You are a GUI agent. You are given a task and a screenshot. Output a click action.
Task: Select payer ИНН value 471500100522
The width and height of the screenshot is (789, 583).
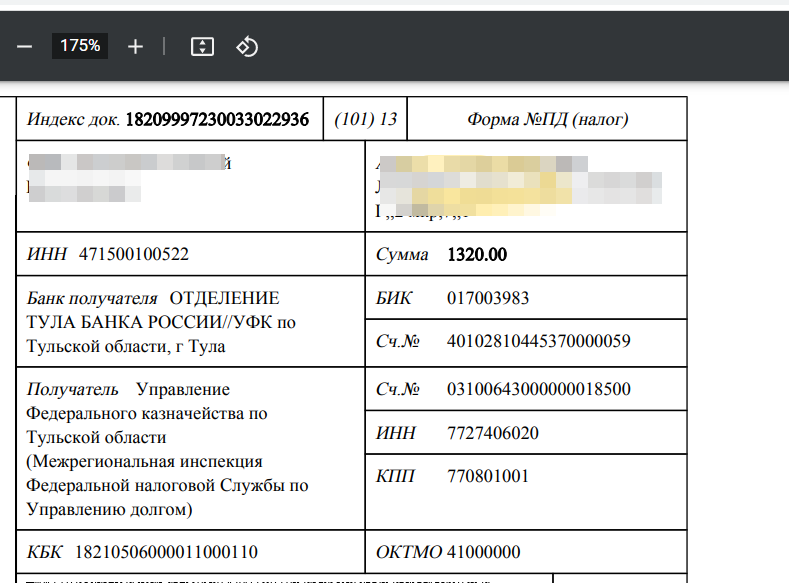pos(133,255)
